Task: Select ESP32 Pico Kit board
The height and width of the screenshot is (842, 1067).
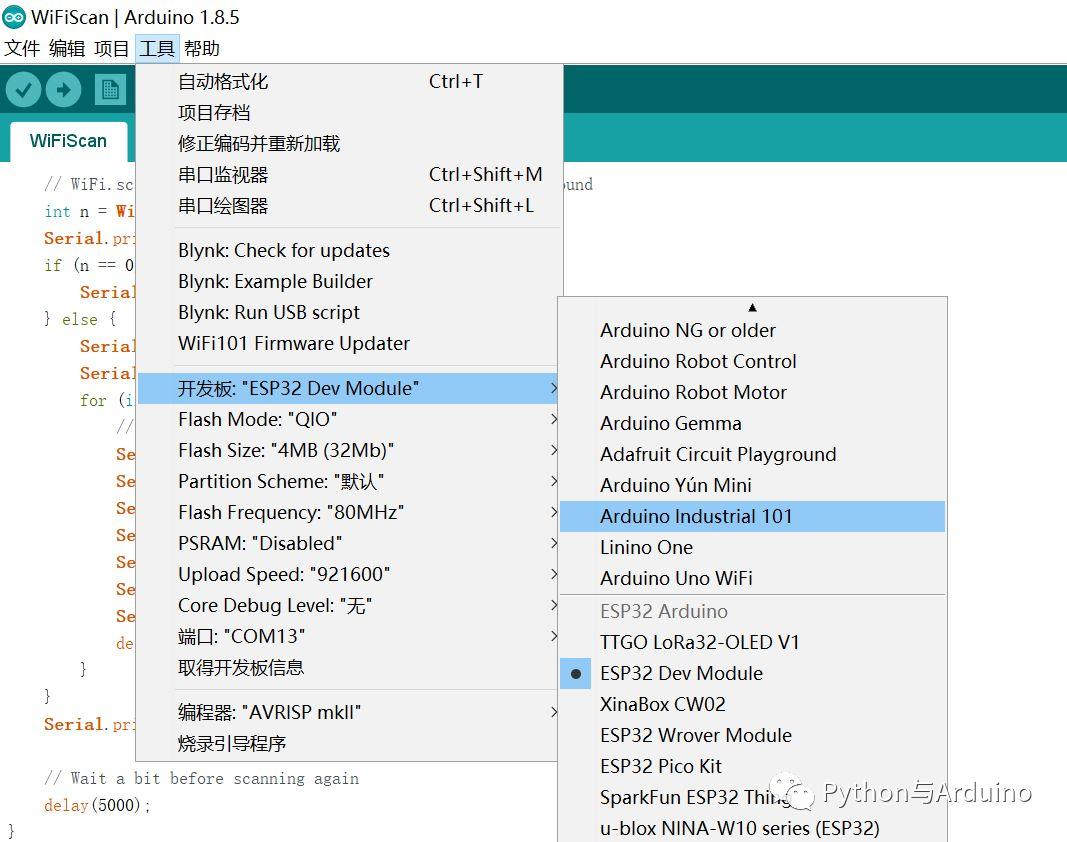Action: pyautogui.click(x=752, y=766)
